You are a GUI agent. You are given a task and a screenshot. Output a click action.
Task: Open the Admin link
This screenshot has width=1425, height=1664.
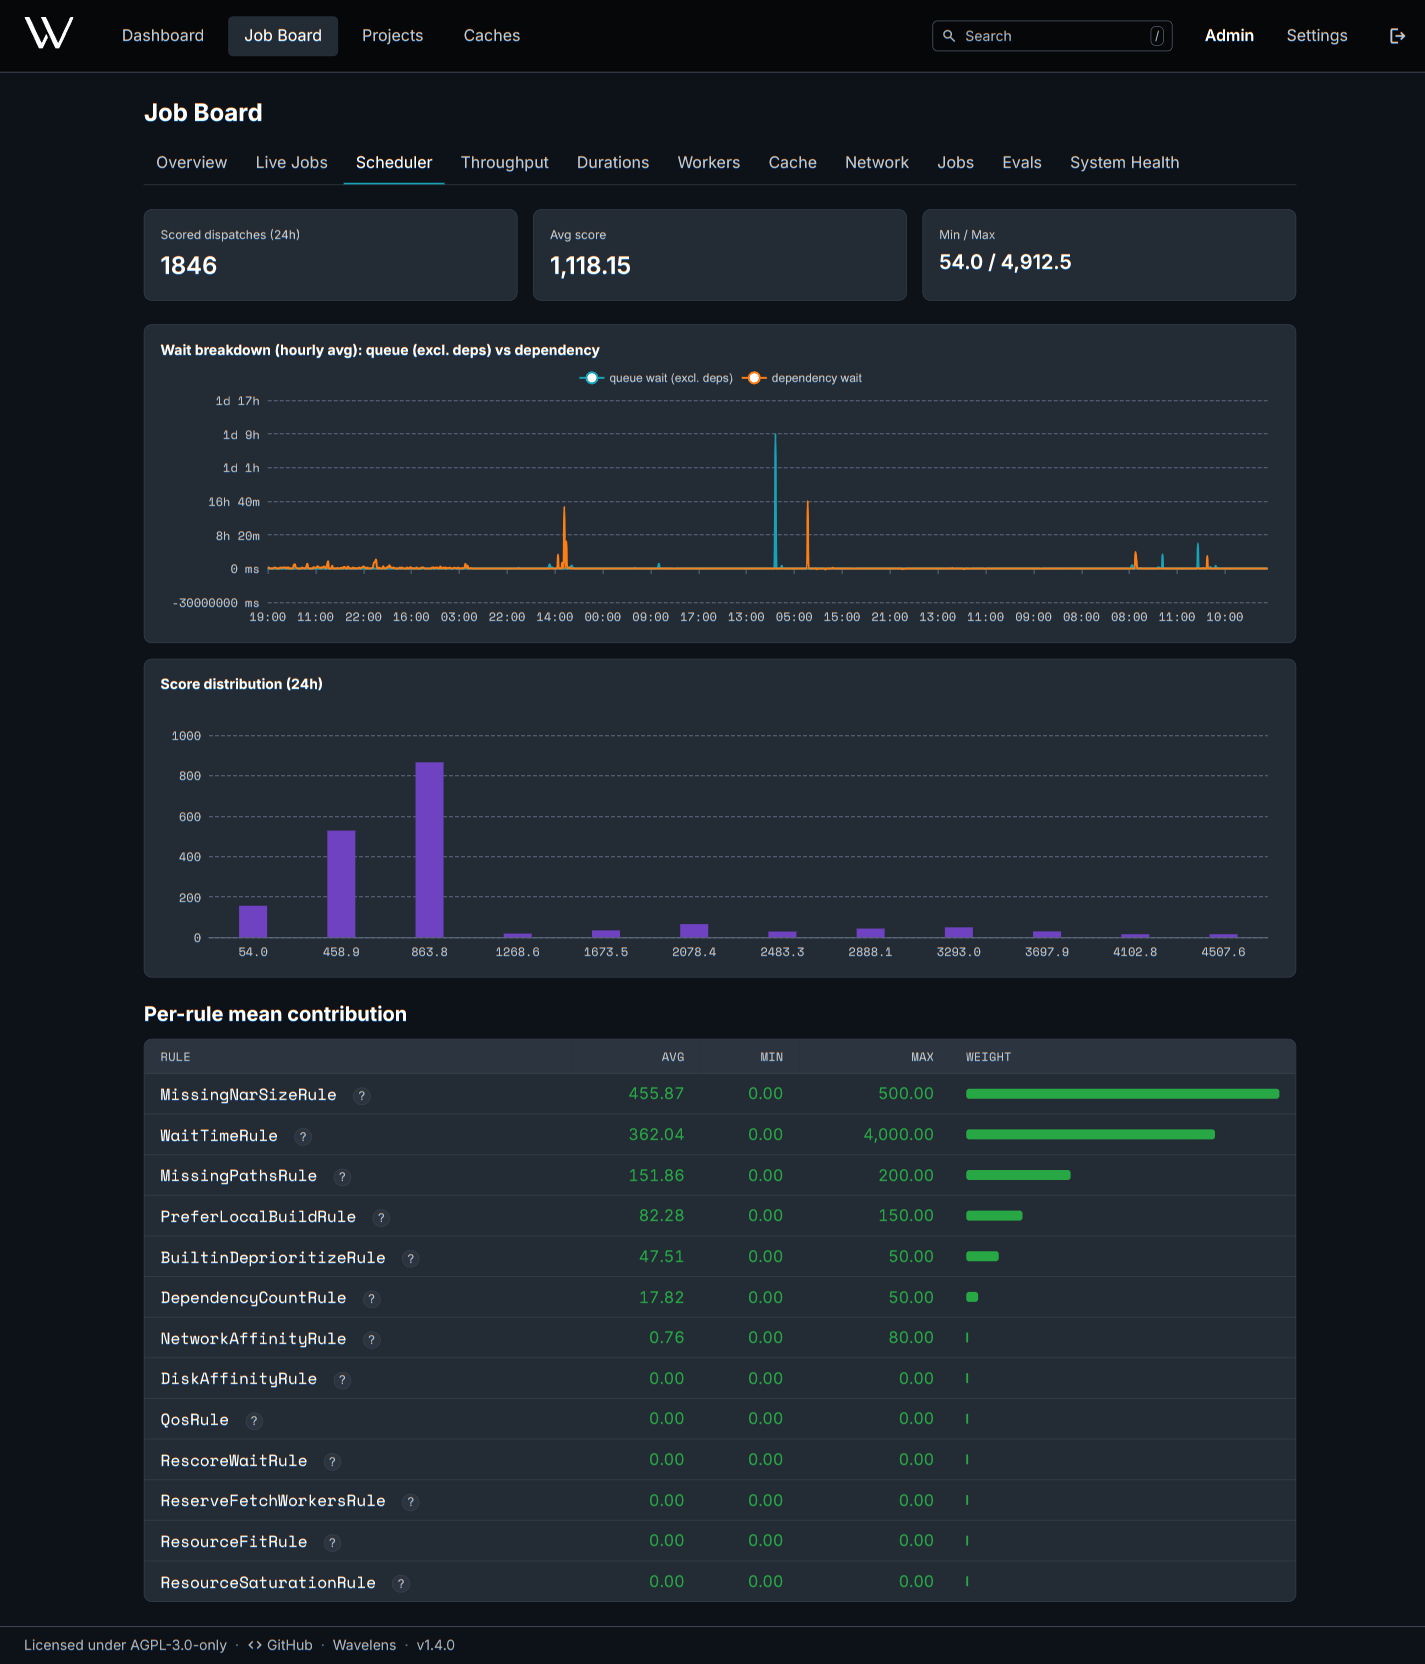point(1229,36)
